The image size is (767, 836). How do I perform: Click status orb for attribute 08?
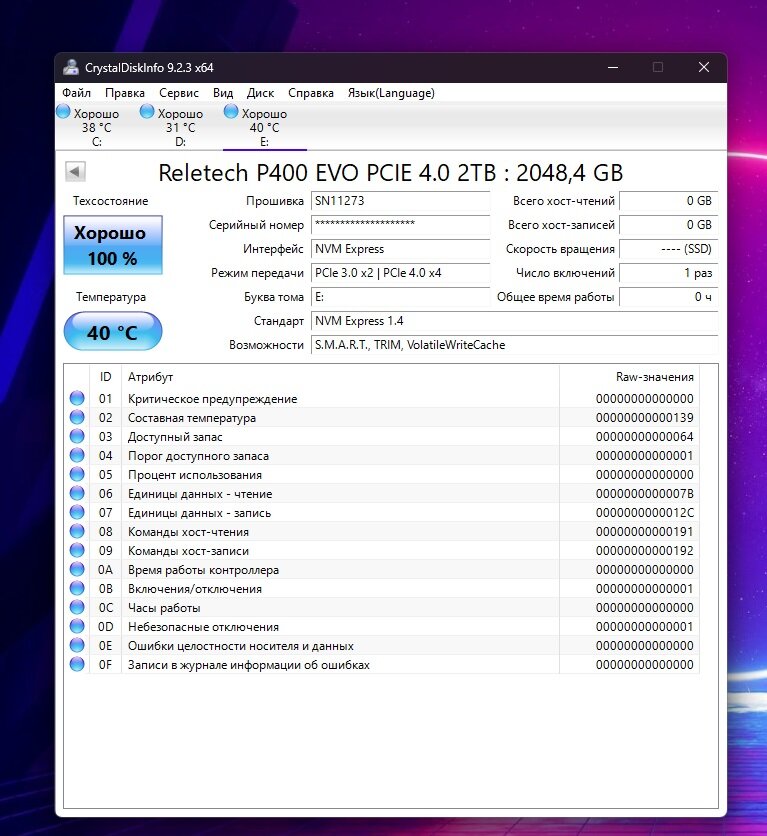(x=77, y=531)
